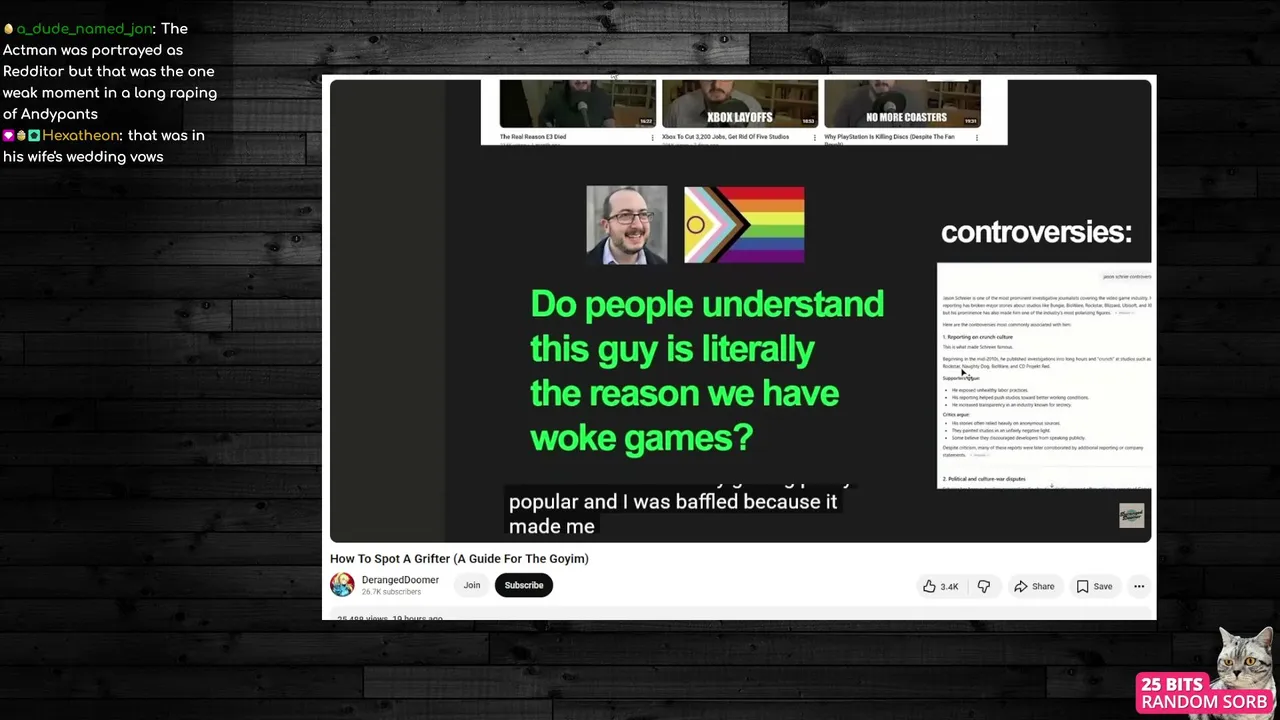Click 'Xbox To Cut 3,200 Jobs' video title
This screenshot has width=1280, height=720.
coord(725,136)
